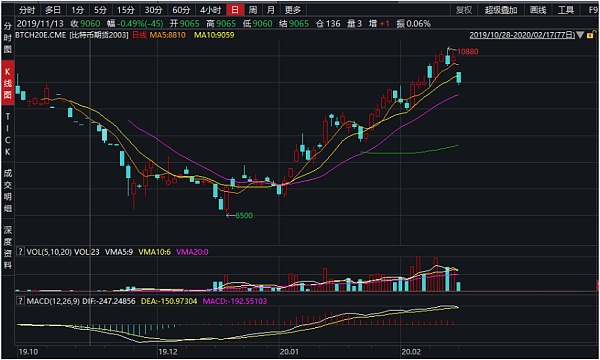
Task: Open the 工具 tools panel
Action: 566,10
